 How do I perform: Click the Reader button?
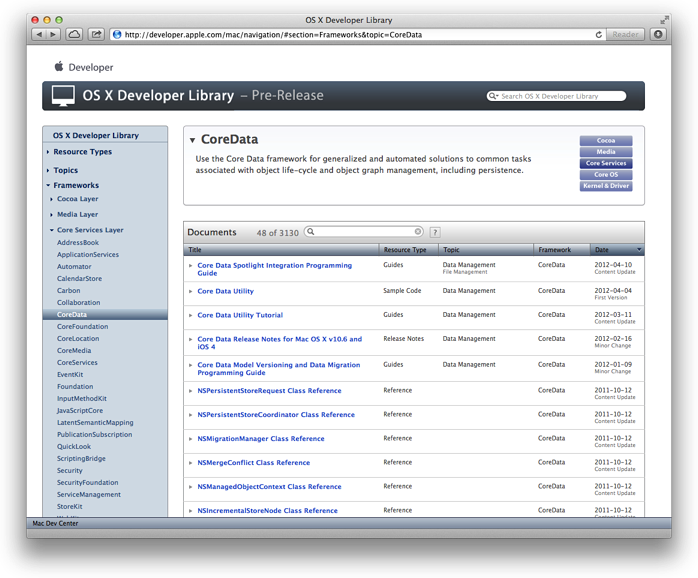[x=625, y=34]
